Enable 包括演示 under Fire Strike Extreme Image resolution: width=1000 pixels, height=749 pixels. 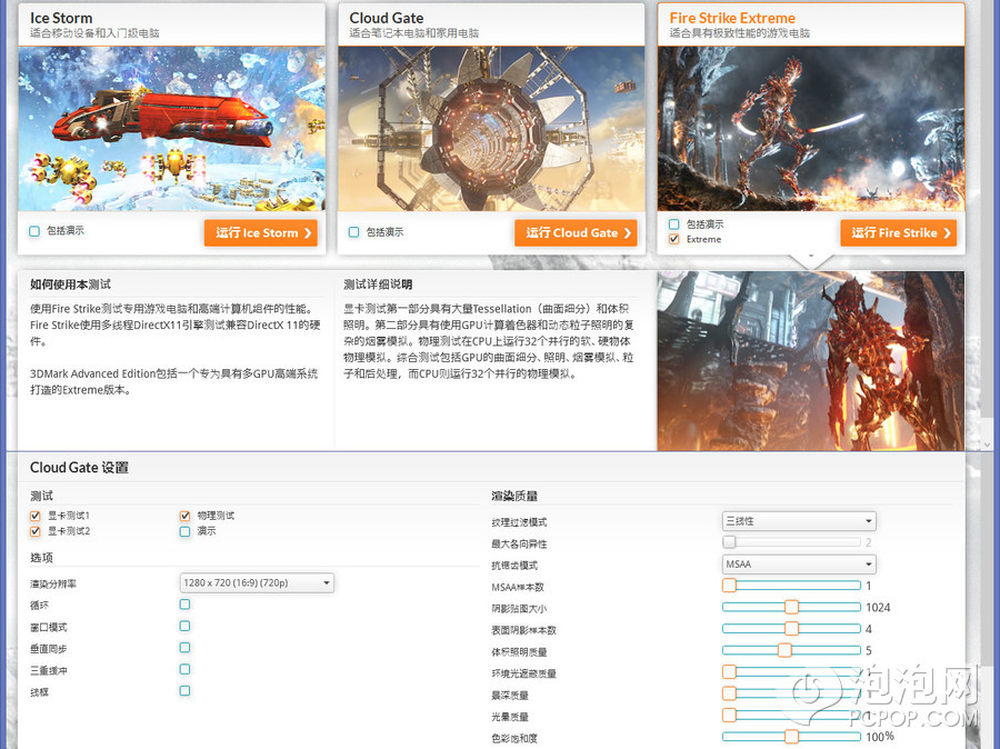click(x=674, y=224)
